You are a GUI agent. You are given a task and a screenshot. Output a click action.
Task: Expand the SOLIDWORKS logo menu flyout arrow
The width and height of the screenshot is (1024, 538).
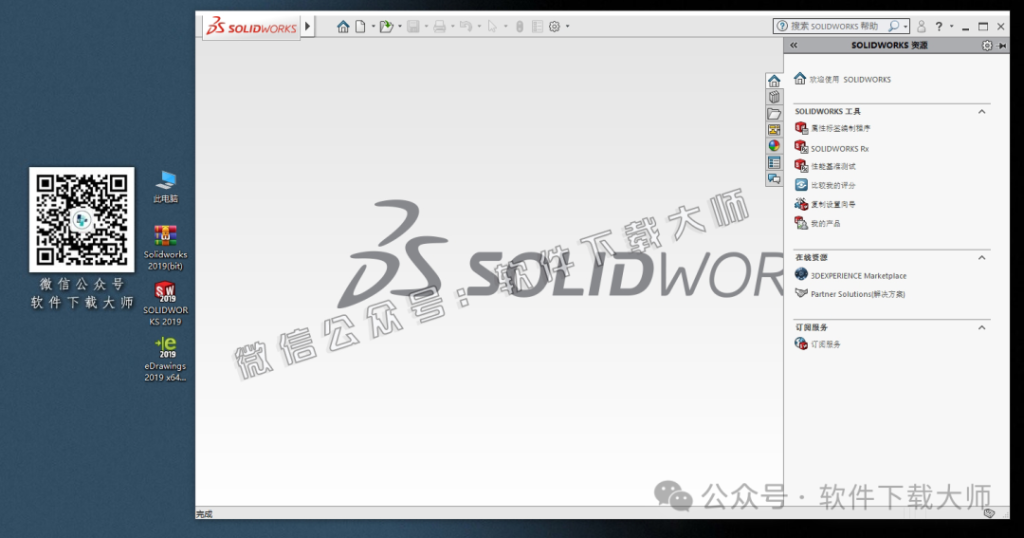click(x=308, y=27)
